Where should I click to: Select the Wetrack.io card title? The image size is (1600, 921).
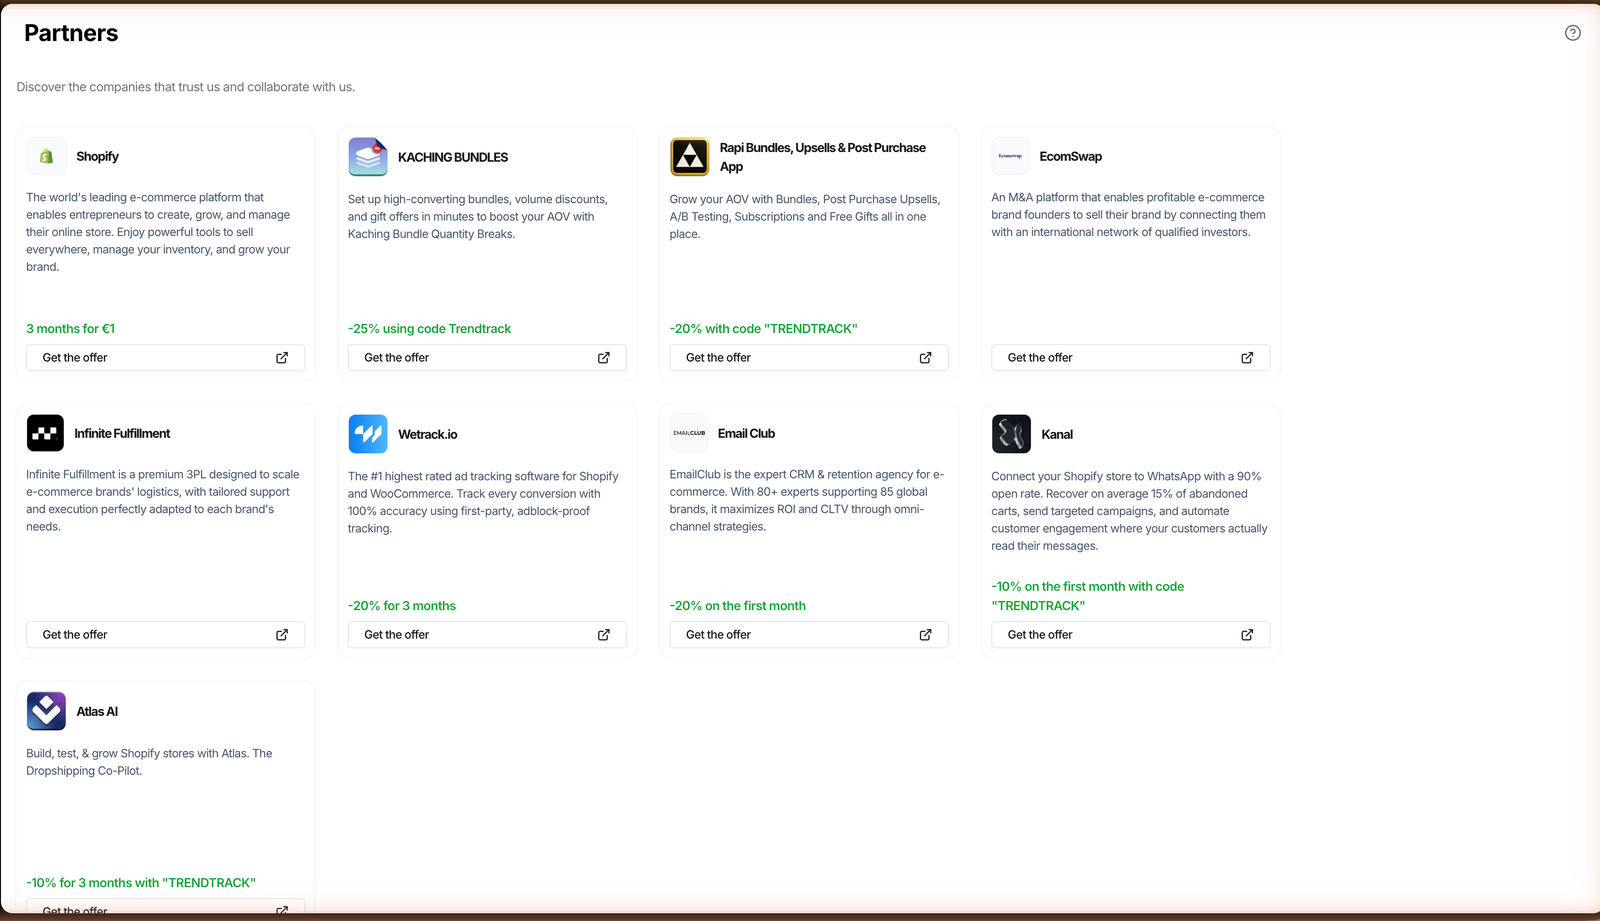(428, 435)
